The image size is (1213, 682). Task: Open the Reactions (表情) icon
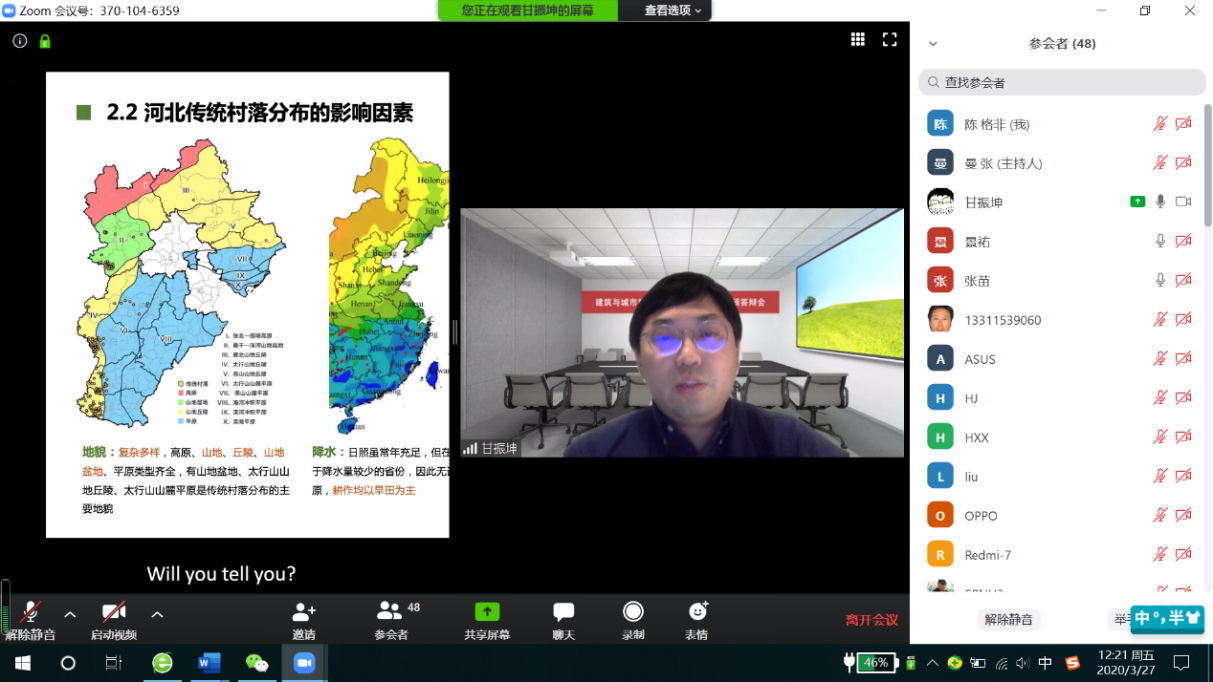click(698, 612)
